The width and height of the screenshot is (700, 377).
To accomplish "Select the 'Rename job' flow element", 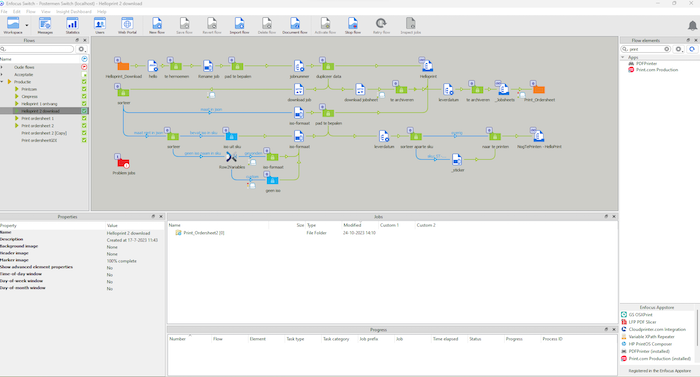I will point(208,66).
